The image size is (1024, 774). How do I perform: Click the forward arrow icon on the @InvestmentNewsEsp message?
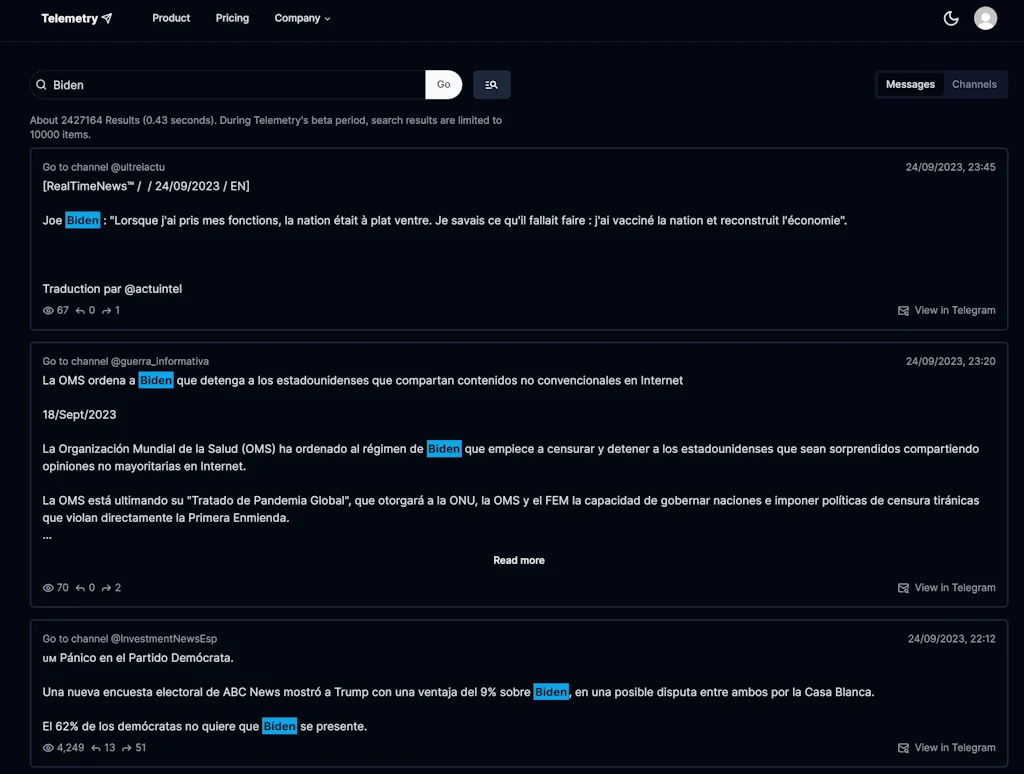pyautogui.click(x=127, y=748)
